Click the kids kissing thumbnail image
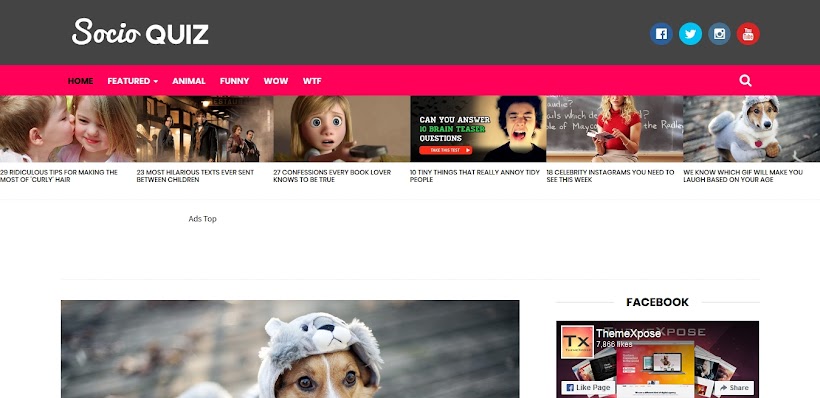This screenshot has width=820, height=398. (x=68, y=129)
